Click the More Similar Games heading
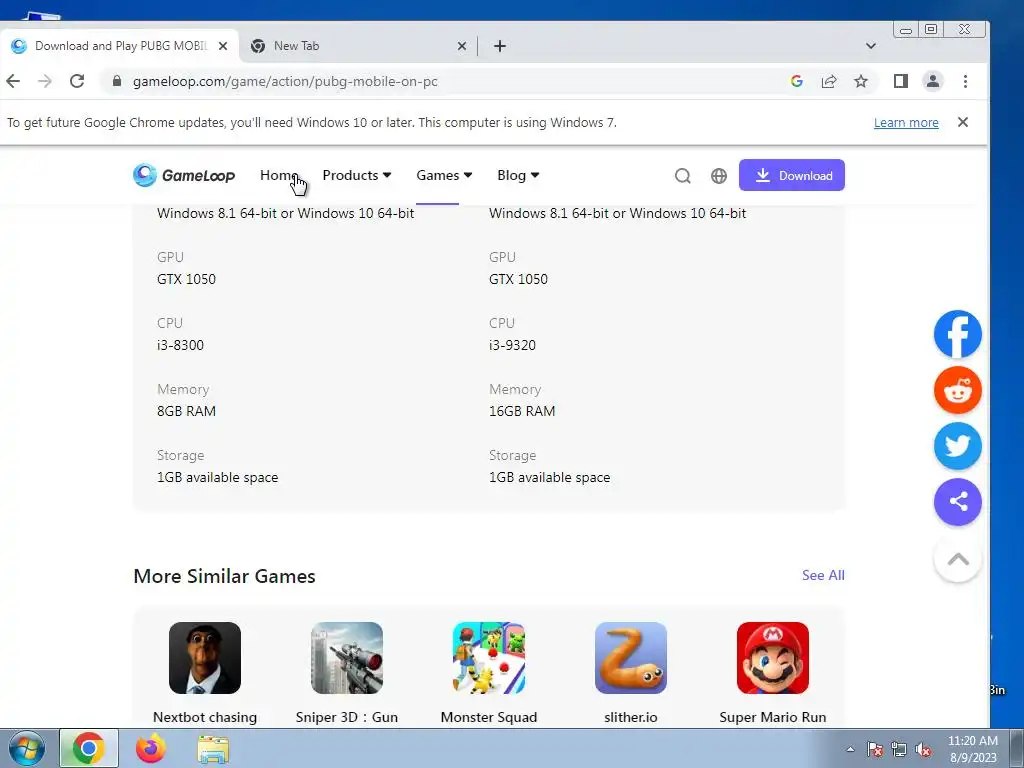 pyautogui.click(x=224, y=576)
